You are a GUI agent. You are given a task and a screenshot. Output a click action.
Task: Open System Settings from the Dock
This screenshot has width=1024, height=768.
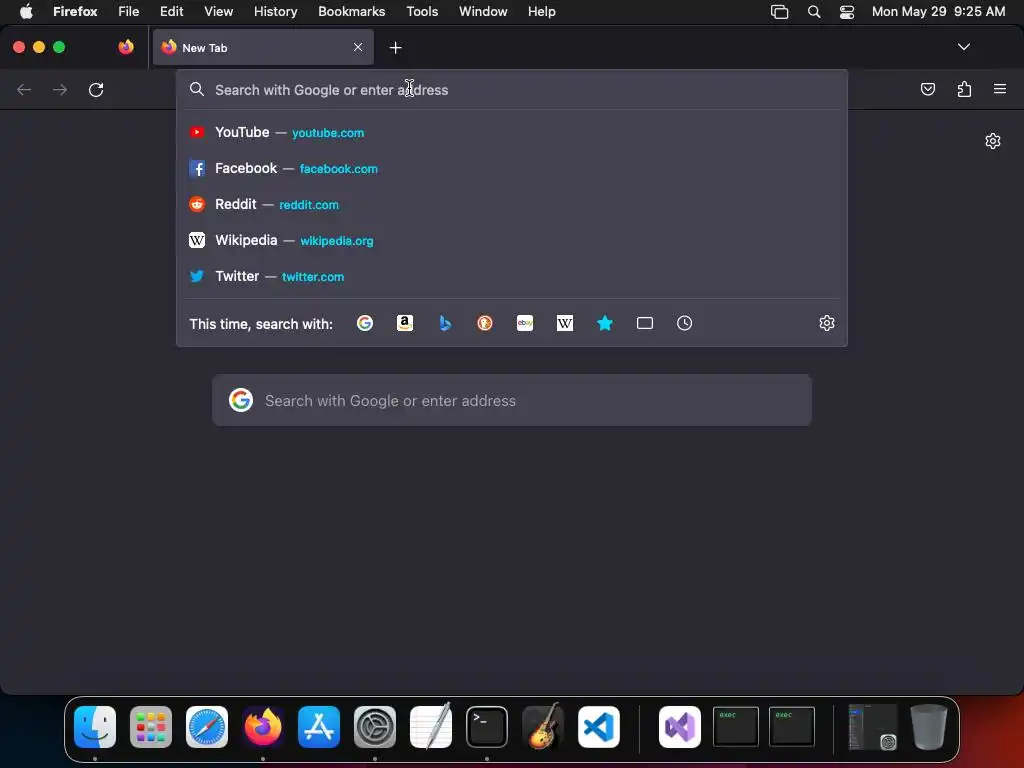click(375, 727)
